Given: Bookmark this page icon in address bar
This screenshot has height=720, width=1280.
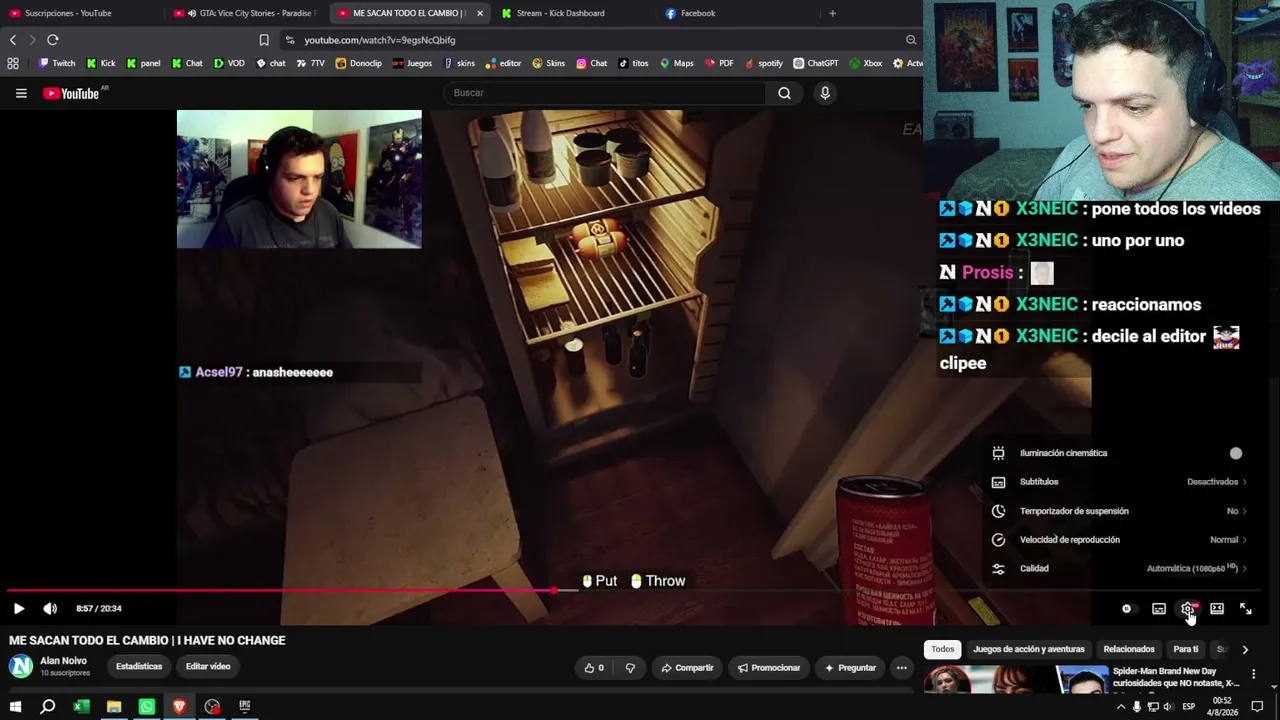Looking at the screenshot, I should point(264,40).
